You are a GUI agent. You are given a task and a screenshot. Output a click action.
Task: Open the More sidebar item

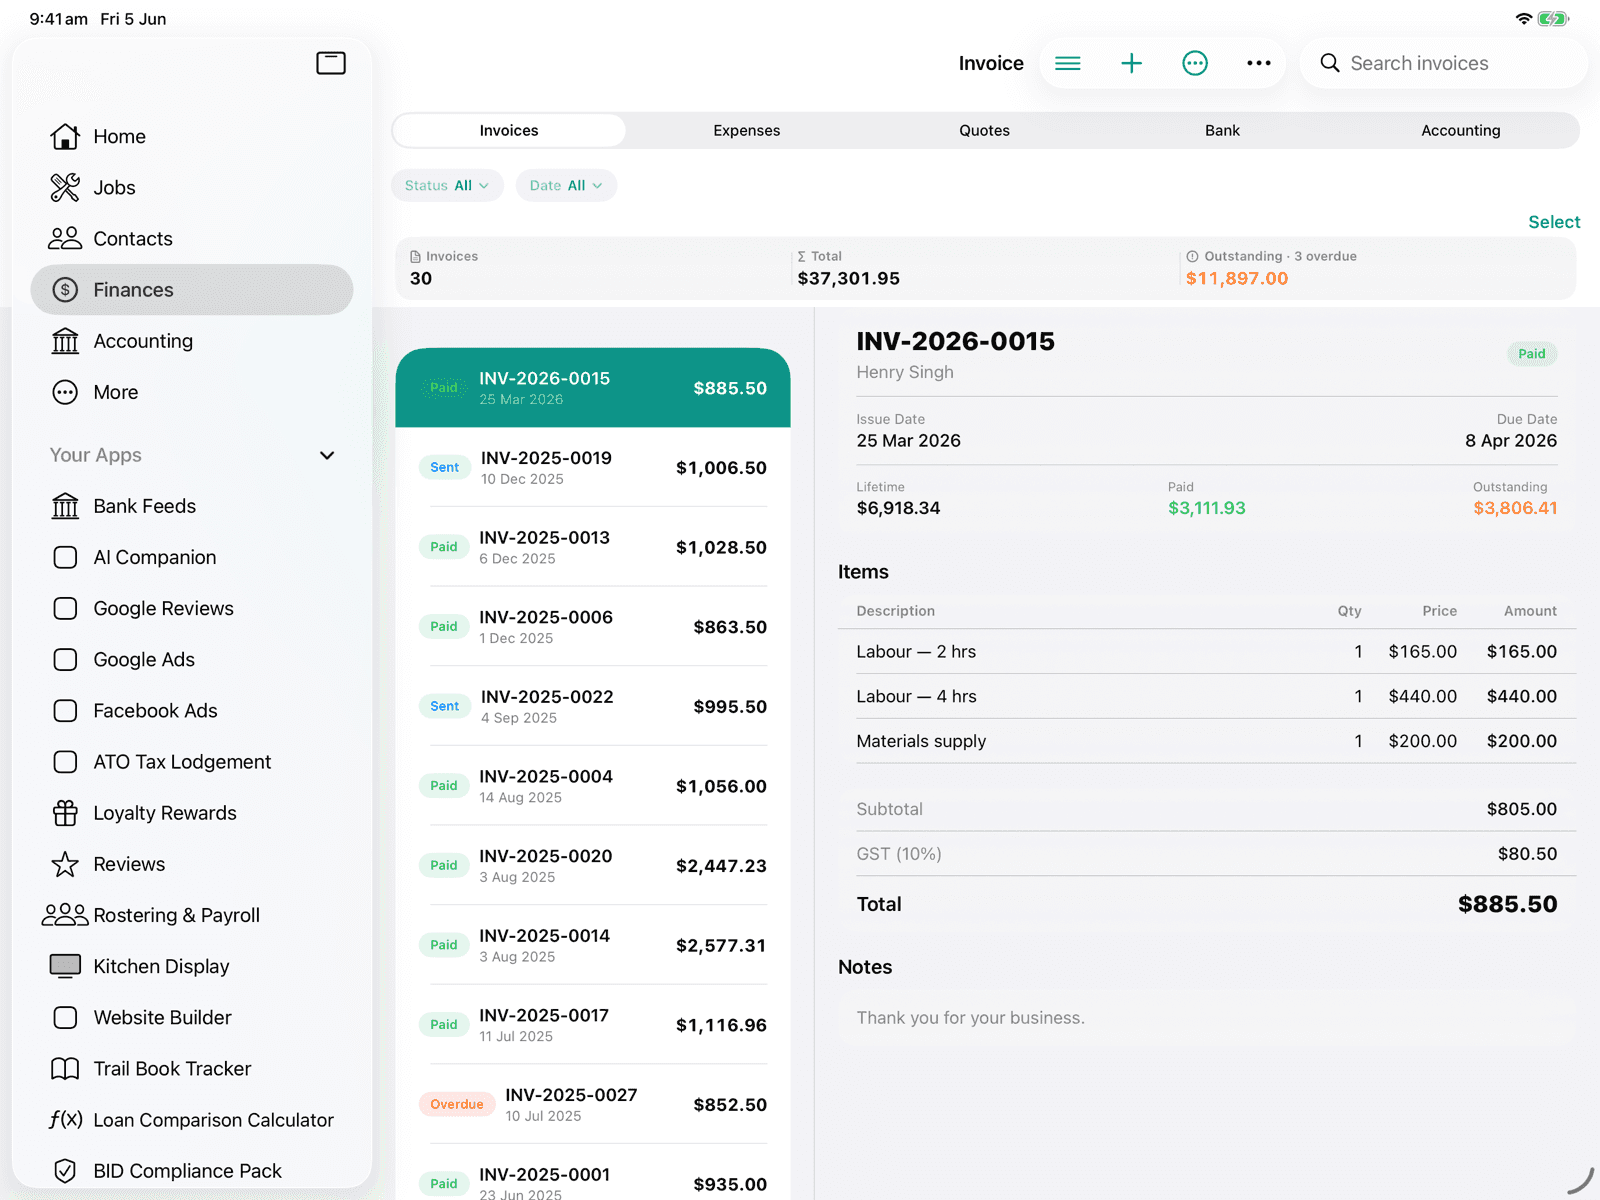click(192, 392)
